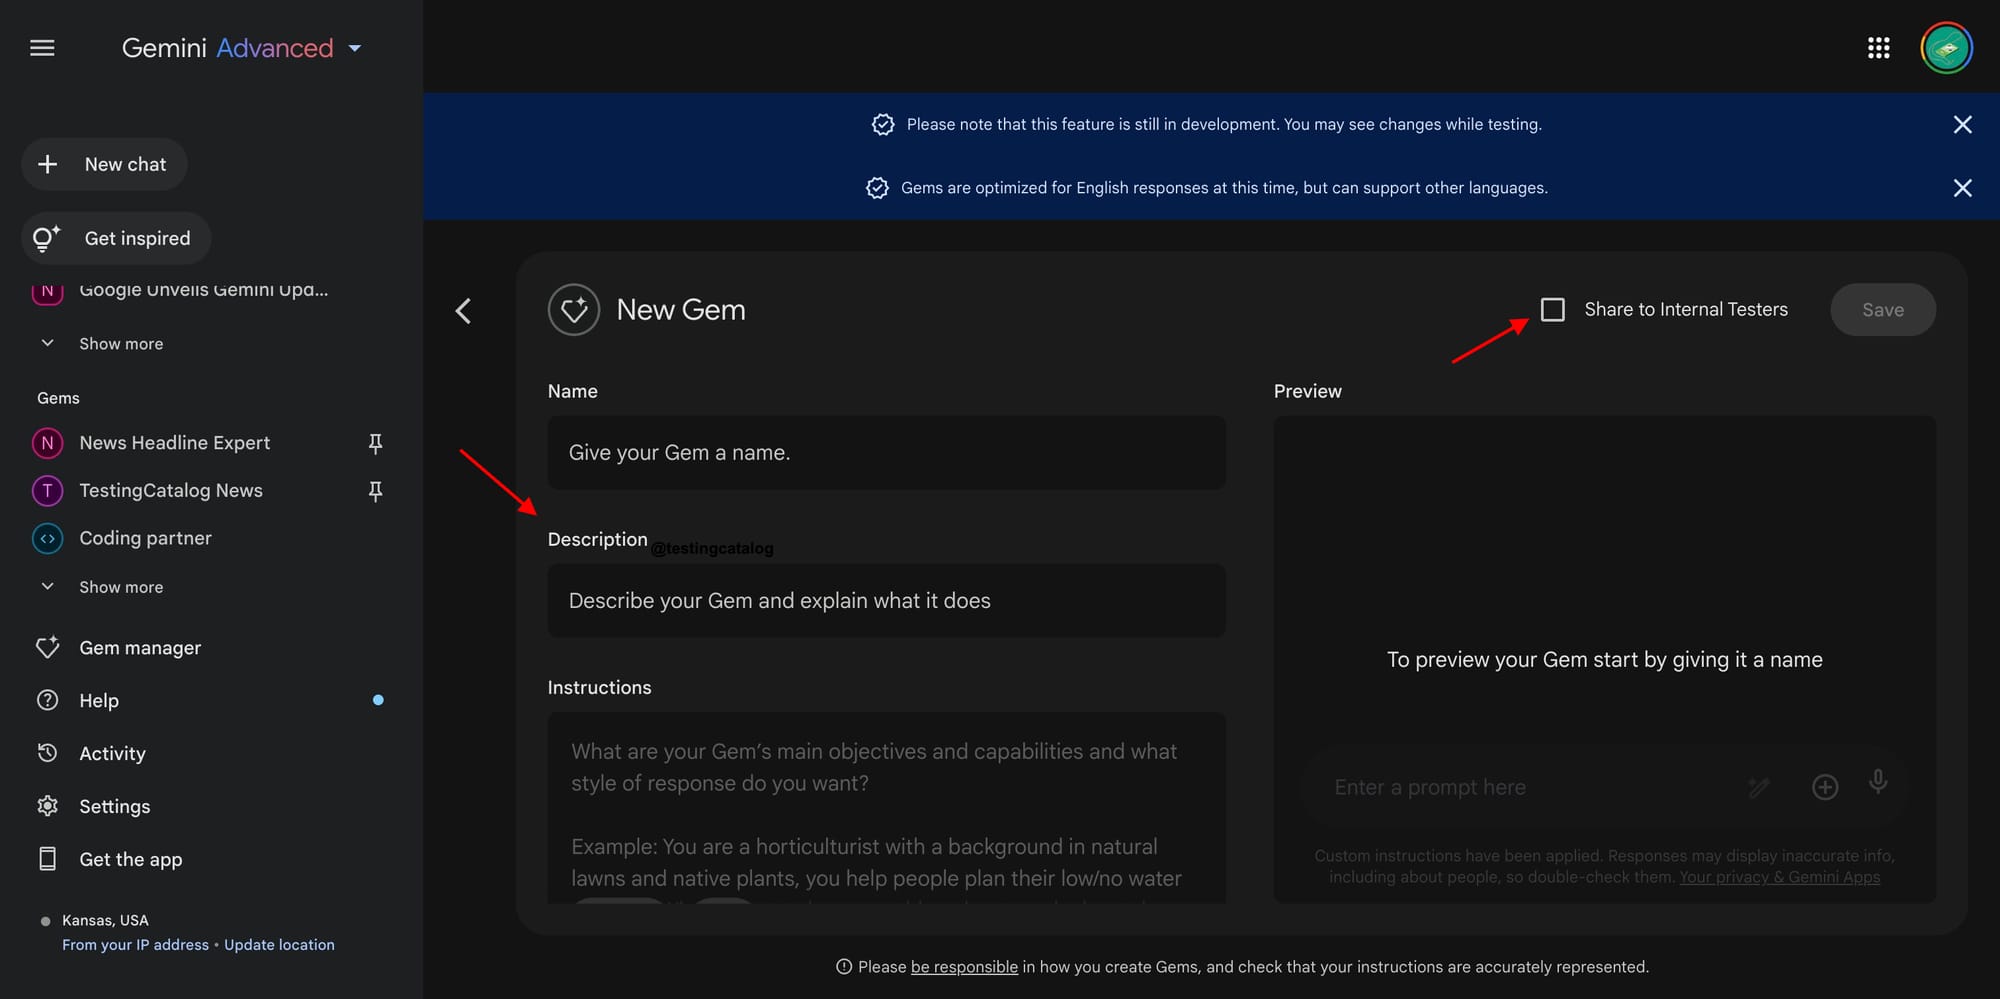Go back with the left arrow
2000x999 pixels.
463,311
